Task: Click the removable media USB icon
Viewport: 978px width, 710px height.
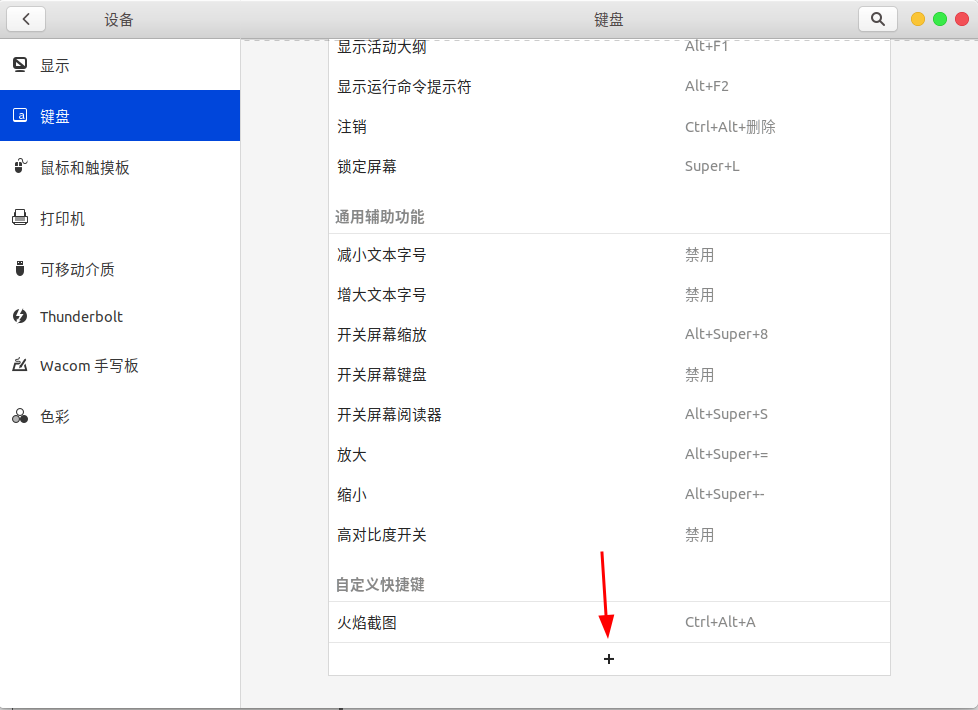Action: pos(20,269)
